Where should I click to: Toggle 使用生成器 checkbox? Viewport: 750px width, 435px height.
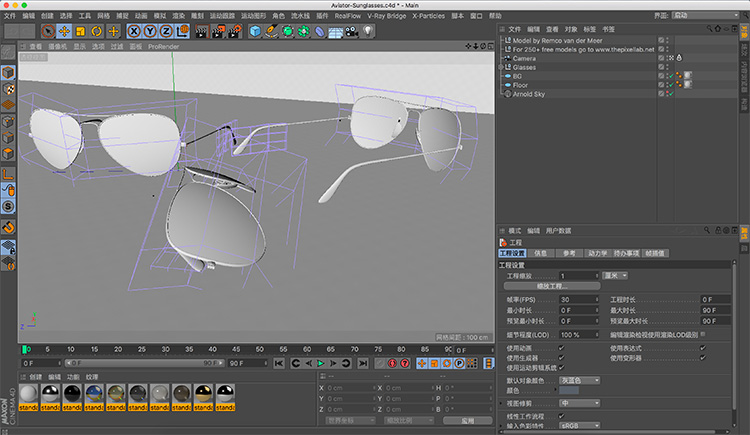[x=562, y=357]
